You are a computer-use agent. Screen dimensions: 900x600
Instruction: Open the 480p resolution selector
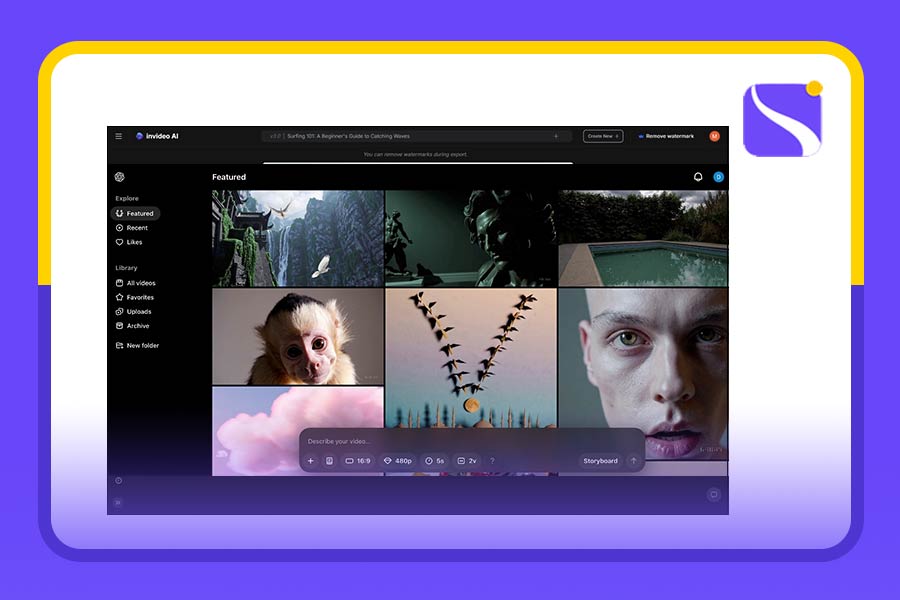(x=398, y=461)
